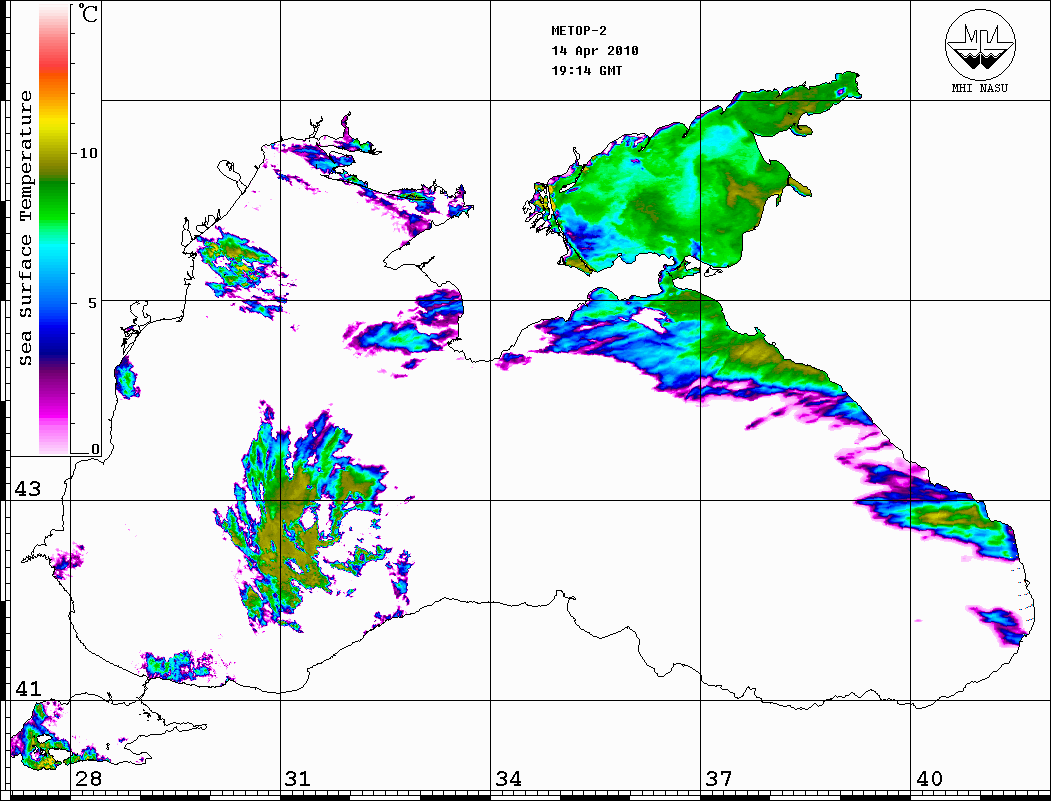Image resolution: width=1051 pixels, height=801 pixels.
Task: Click the longitude label "34"
Action: coord(508,778)
